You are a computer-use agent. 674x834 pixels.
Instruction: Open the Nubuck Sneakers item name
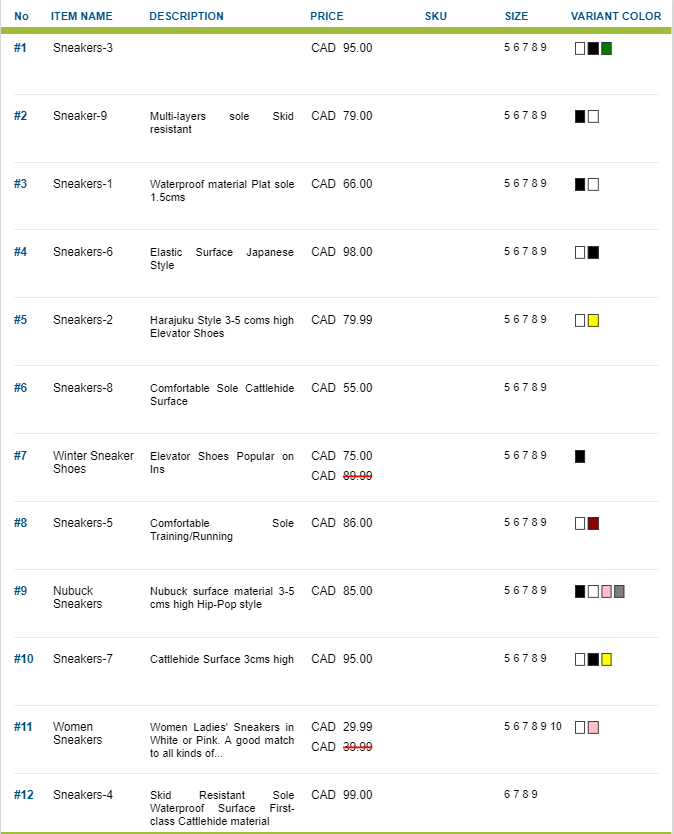(78, 597)
